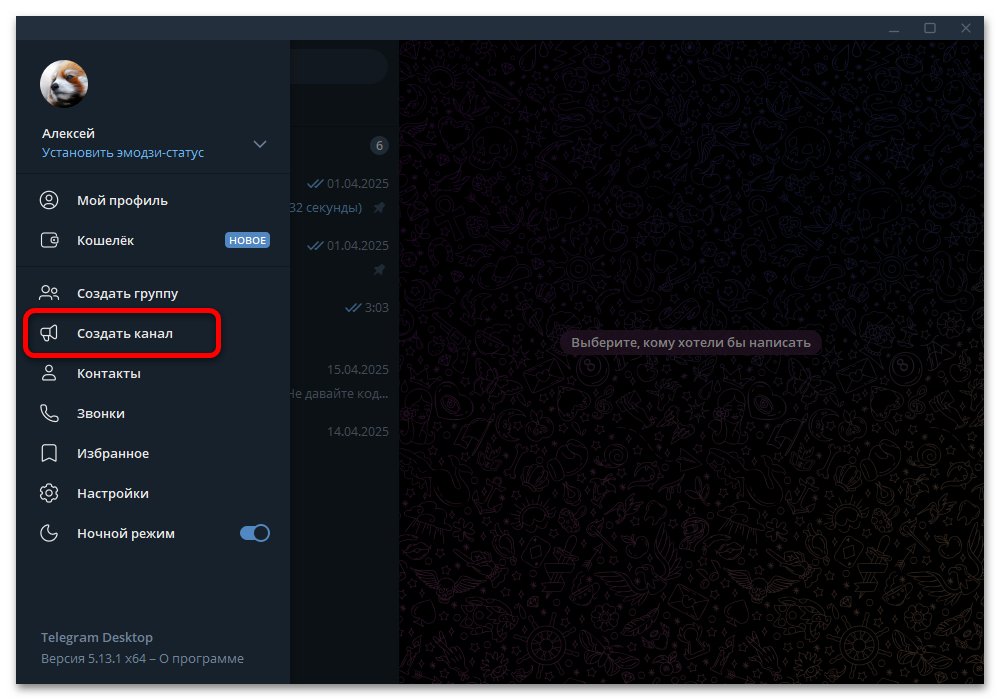Open Мой профиль menu item
The width and height of the screenshot is (1000, 700).
pyautogui.click(x=153, y=200)
